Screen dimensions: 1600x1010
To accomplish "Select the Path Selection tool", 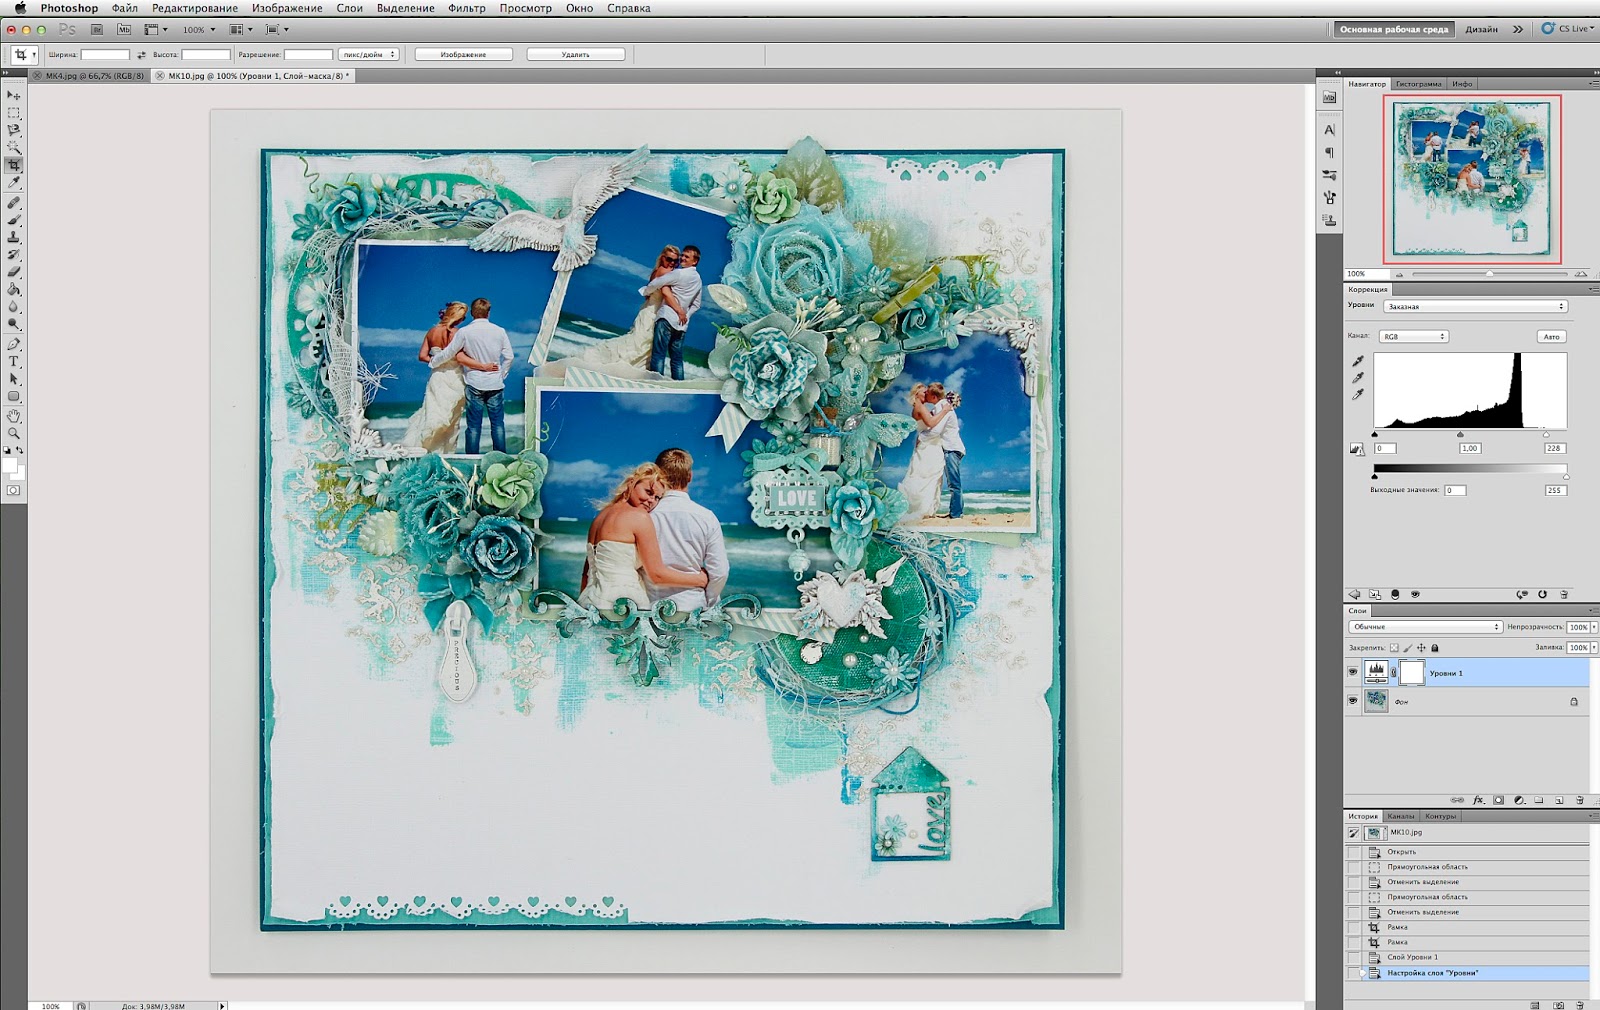I will point(14,379).
